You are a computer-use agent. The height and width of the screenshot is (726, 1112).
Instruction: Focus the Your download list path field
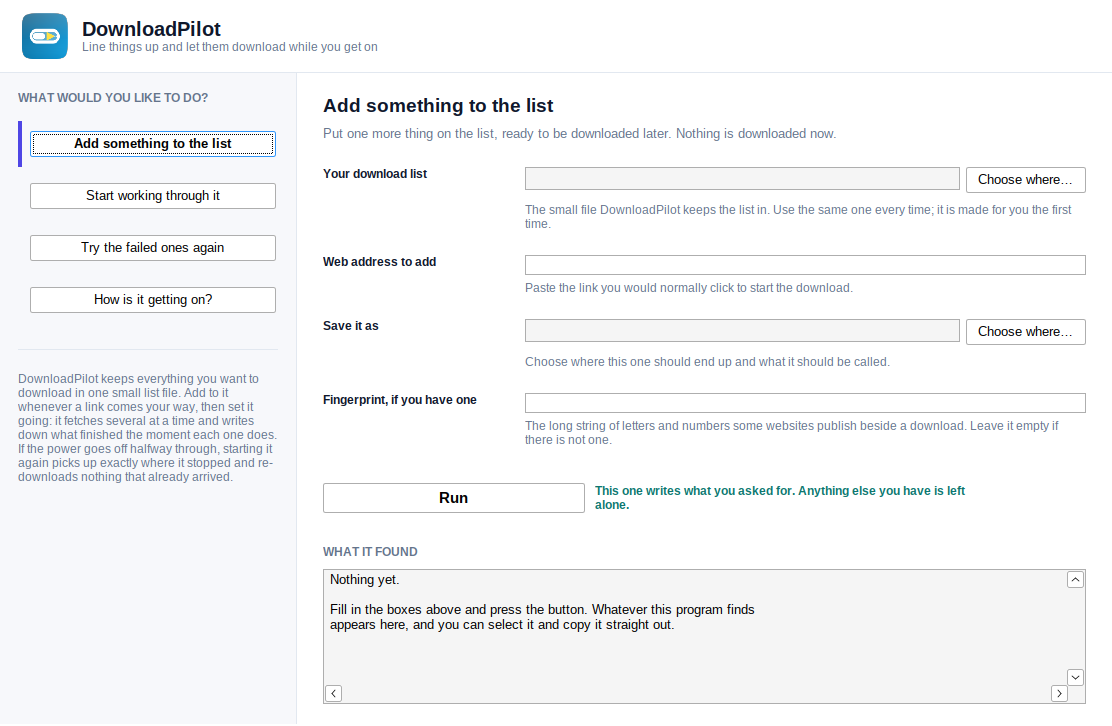742,179
